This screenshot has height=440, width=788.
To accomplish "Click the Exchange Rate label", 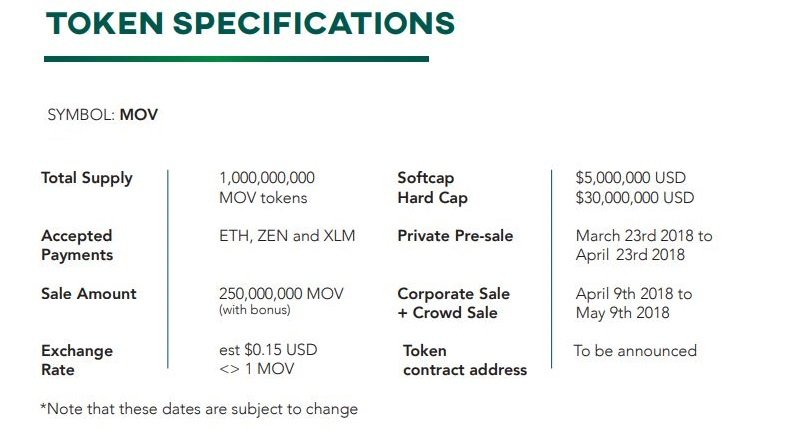I will 77,360.
